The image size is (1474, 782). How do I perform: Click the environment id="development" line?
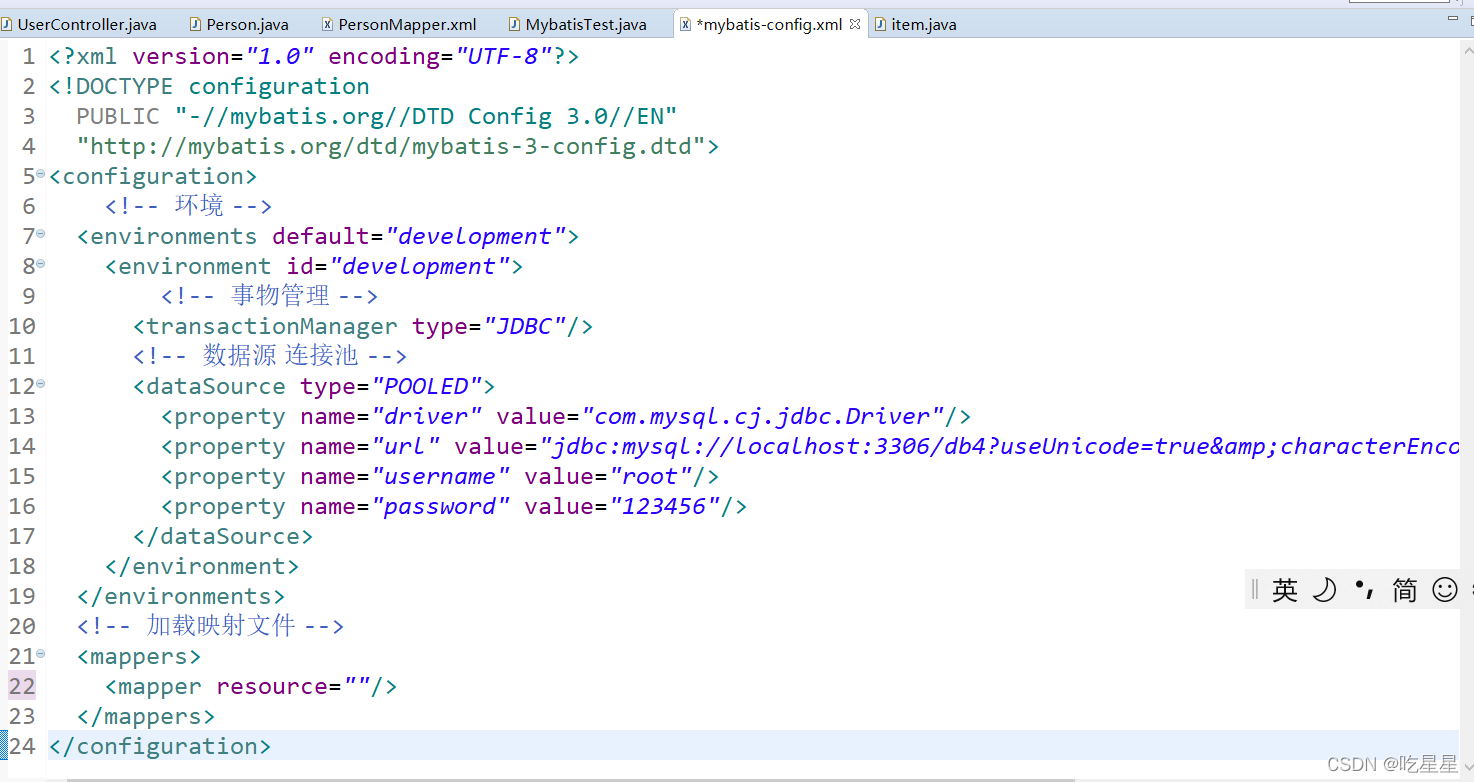[x=314, y=266]
